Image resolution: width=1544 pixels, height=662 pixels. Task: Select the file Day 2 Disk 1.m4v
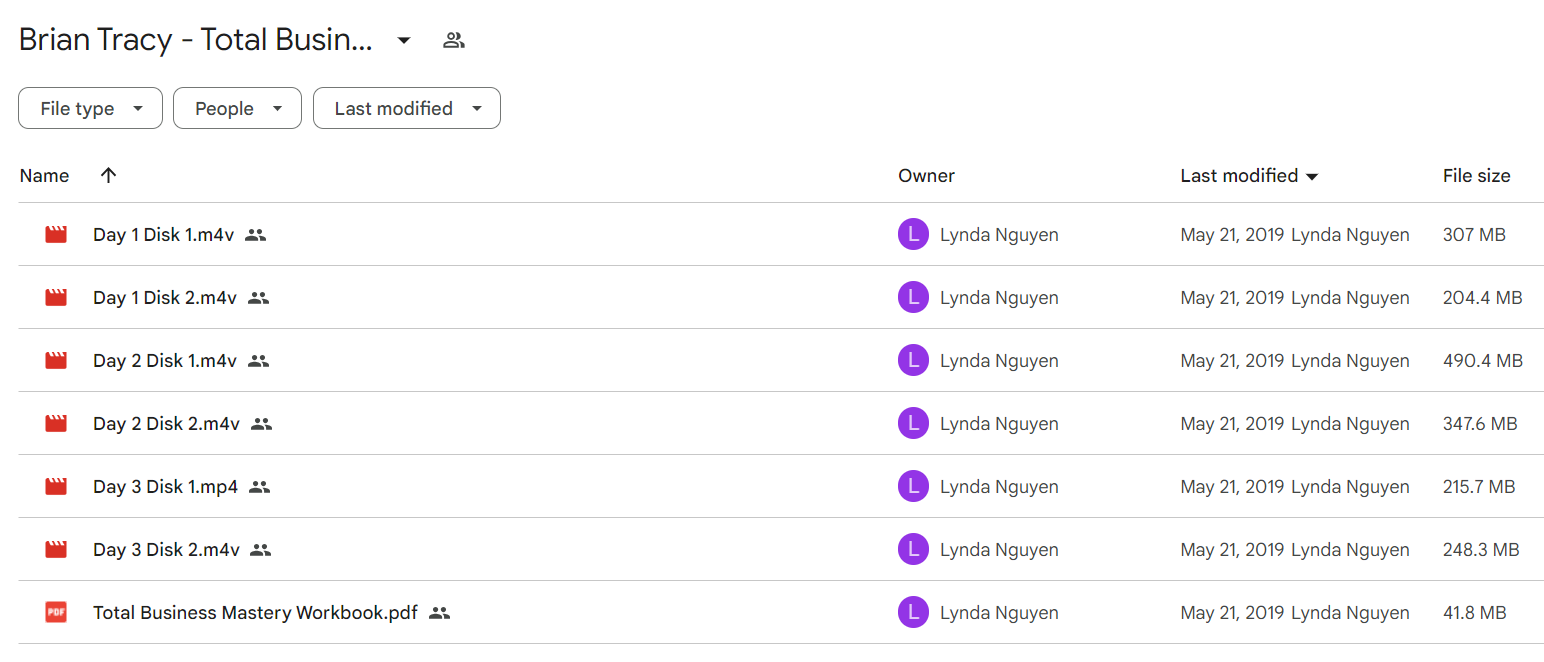point(165,361)
